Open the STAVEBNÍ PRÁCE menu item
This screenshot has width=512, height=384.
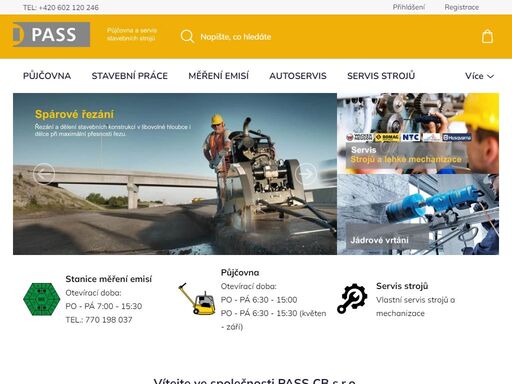pyautogui.click(x=130, y=76)
